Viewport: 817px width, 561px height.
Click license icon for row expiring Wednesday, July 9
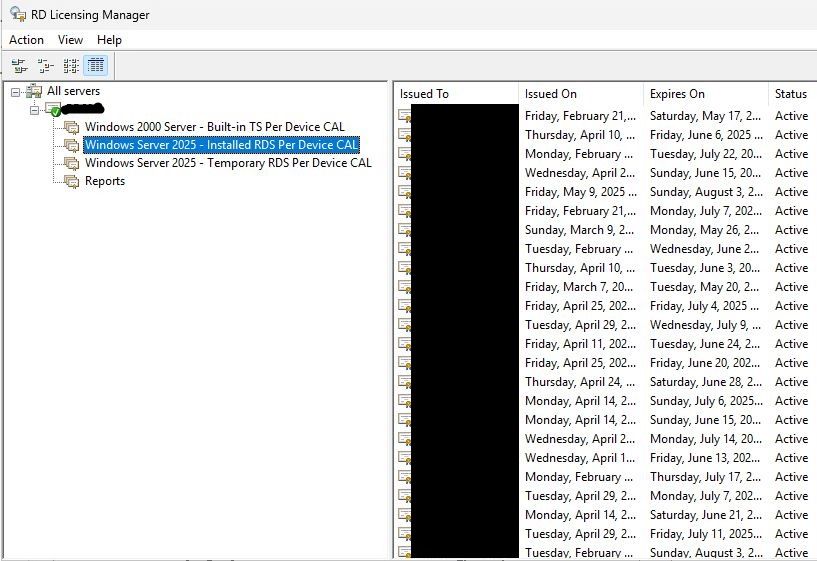404,325
